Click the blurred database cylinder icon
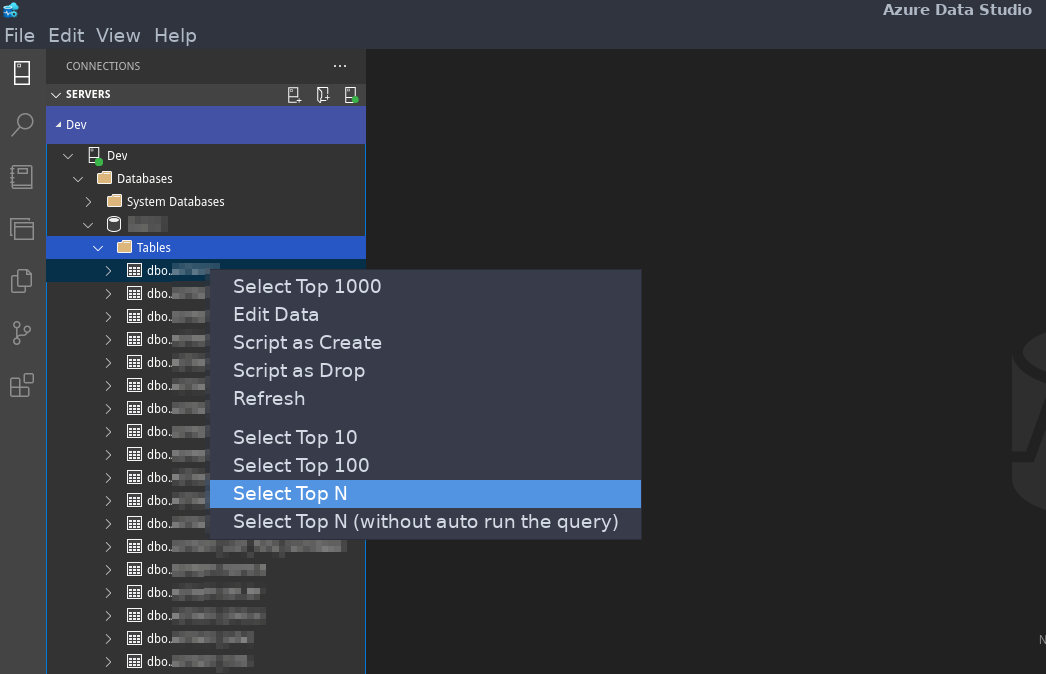Screen dimensions: 1046x674 114,224
